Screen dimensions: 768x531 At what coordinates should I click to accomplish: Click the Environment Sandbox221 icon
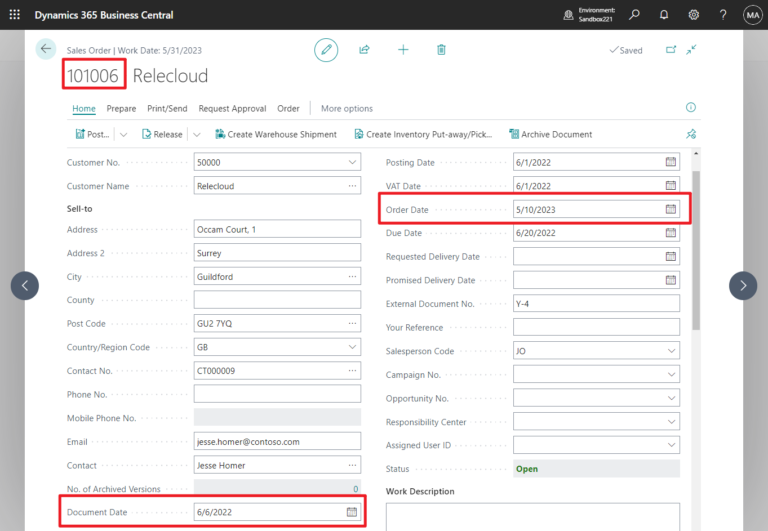568,15
